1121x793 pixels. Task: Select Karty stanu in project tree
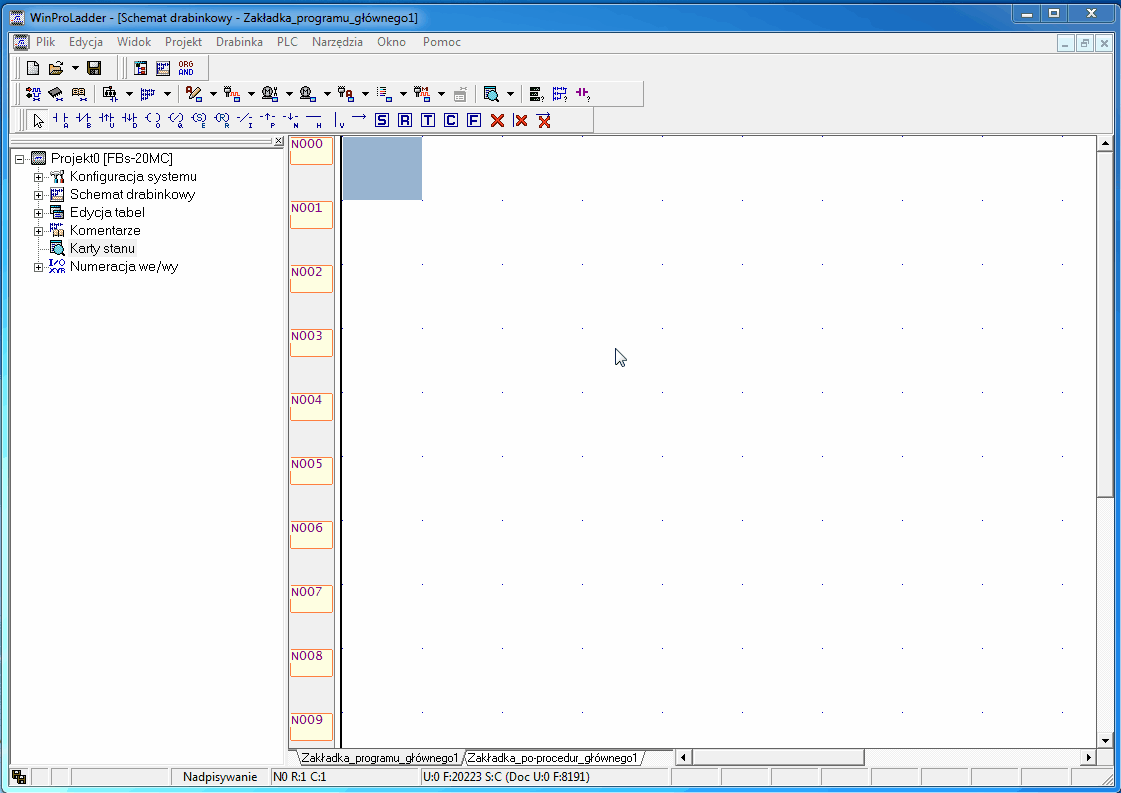click(x=102, y=249)
